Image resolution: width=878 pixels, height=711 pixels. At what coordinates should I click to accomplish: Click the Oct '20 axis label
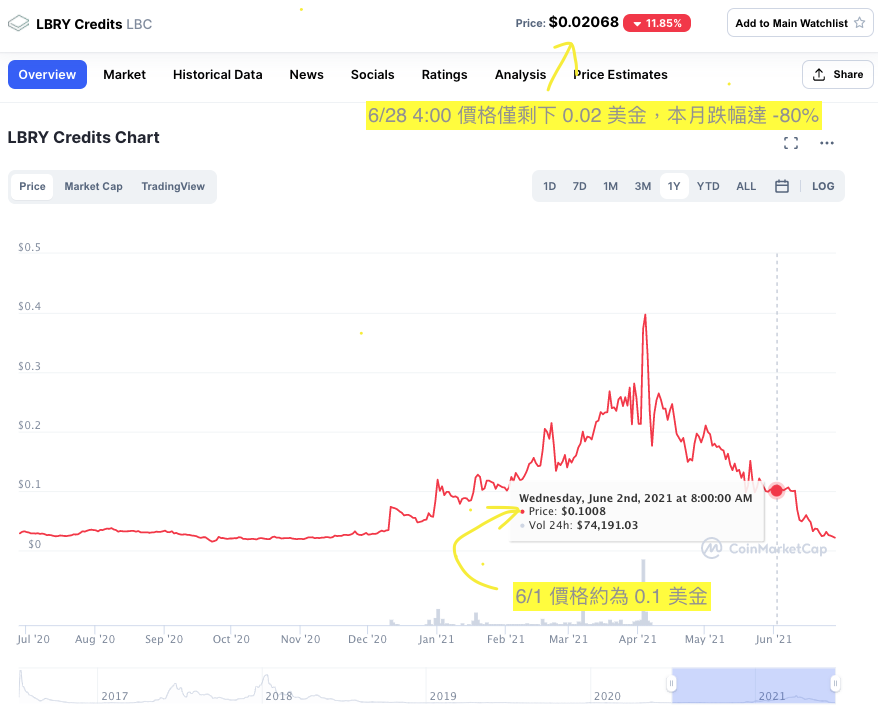231,639
